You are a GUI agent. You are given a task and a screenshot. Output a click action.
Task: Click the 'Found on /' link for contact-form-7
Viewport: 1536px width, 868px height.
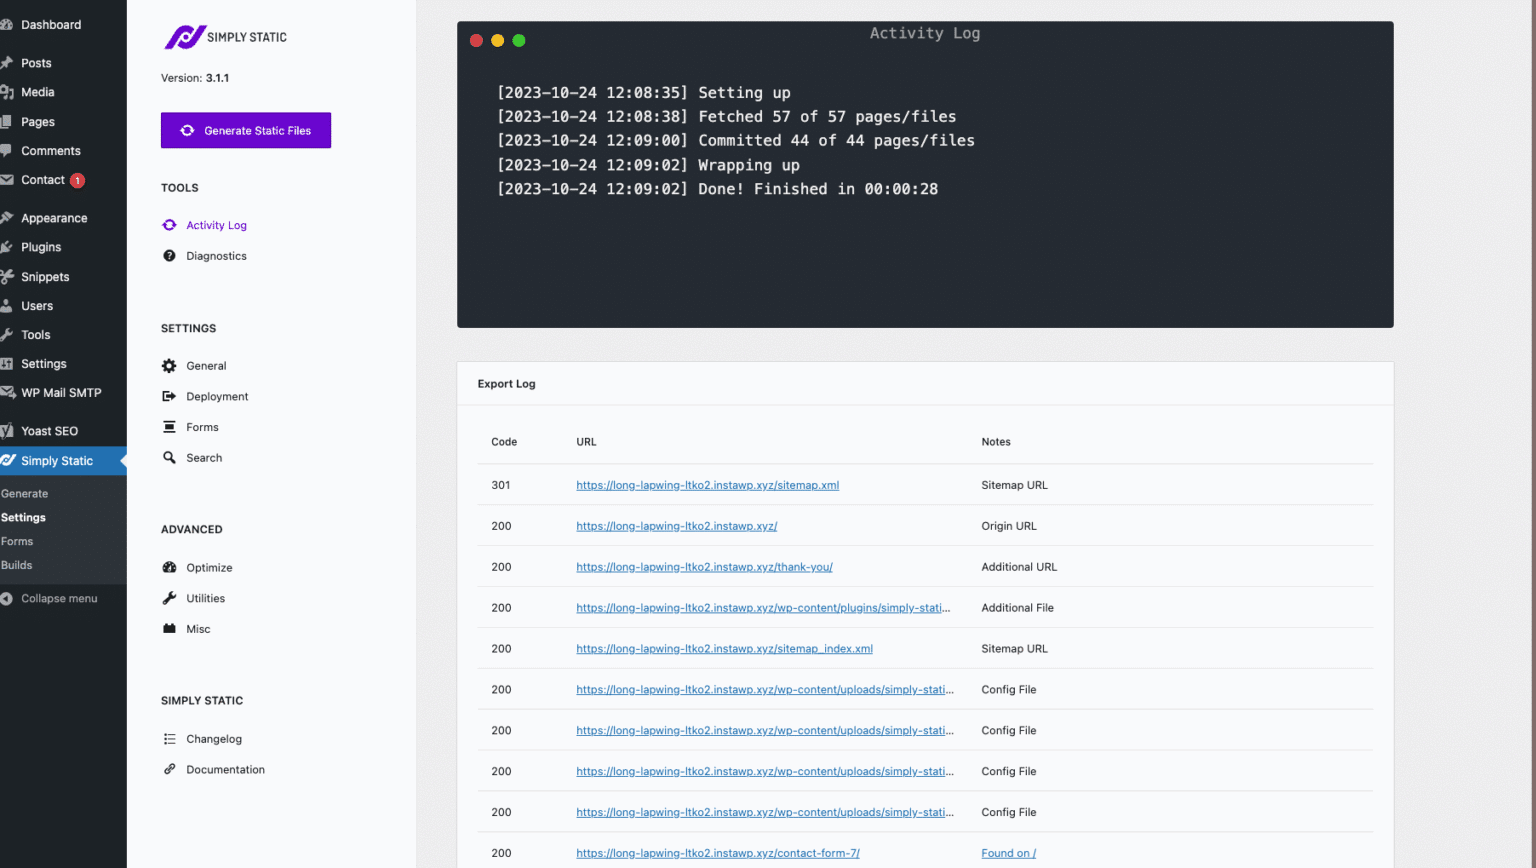click(1009, 853)
